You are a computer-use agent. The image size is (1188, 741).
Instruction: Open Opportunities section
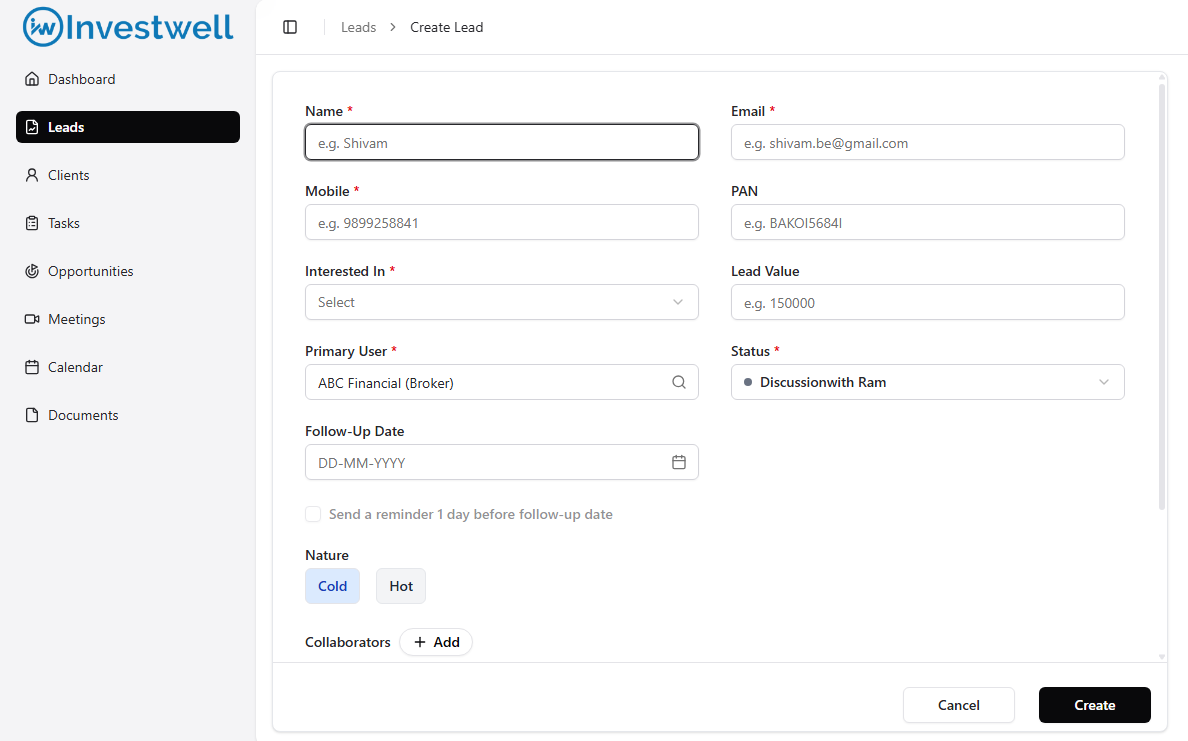(x=128, y=271)
